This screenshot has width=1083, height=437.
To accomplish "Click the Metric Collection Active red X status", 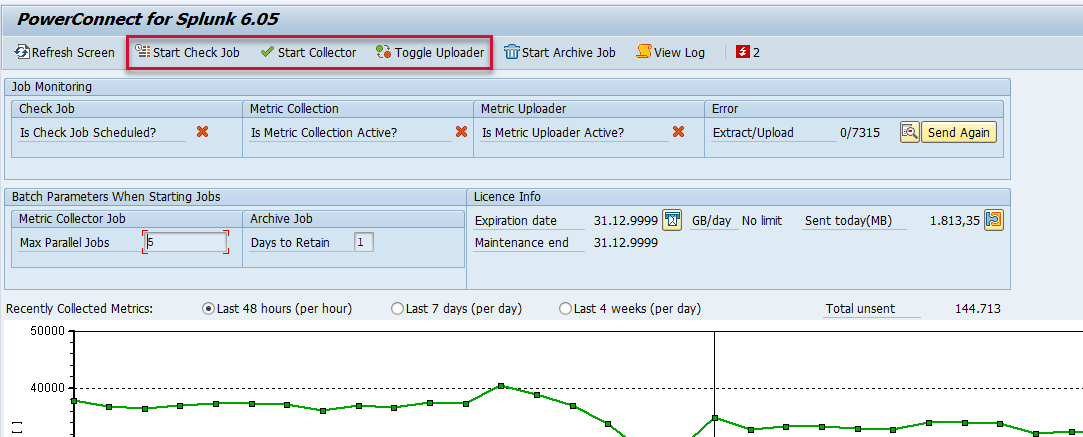I will pyautogui.click(x=461, y=132).
